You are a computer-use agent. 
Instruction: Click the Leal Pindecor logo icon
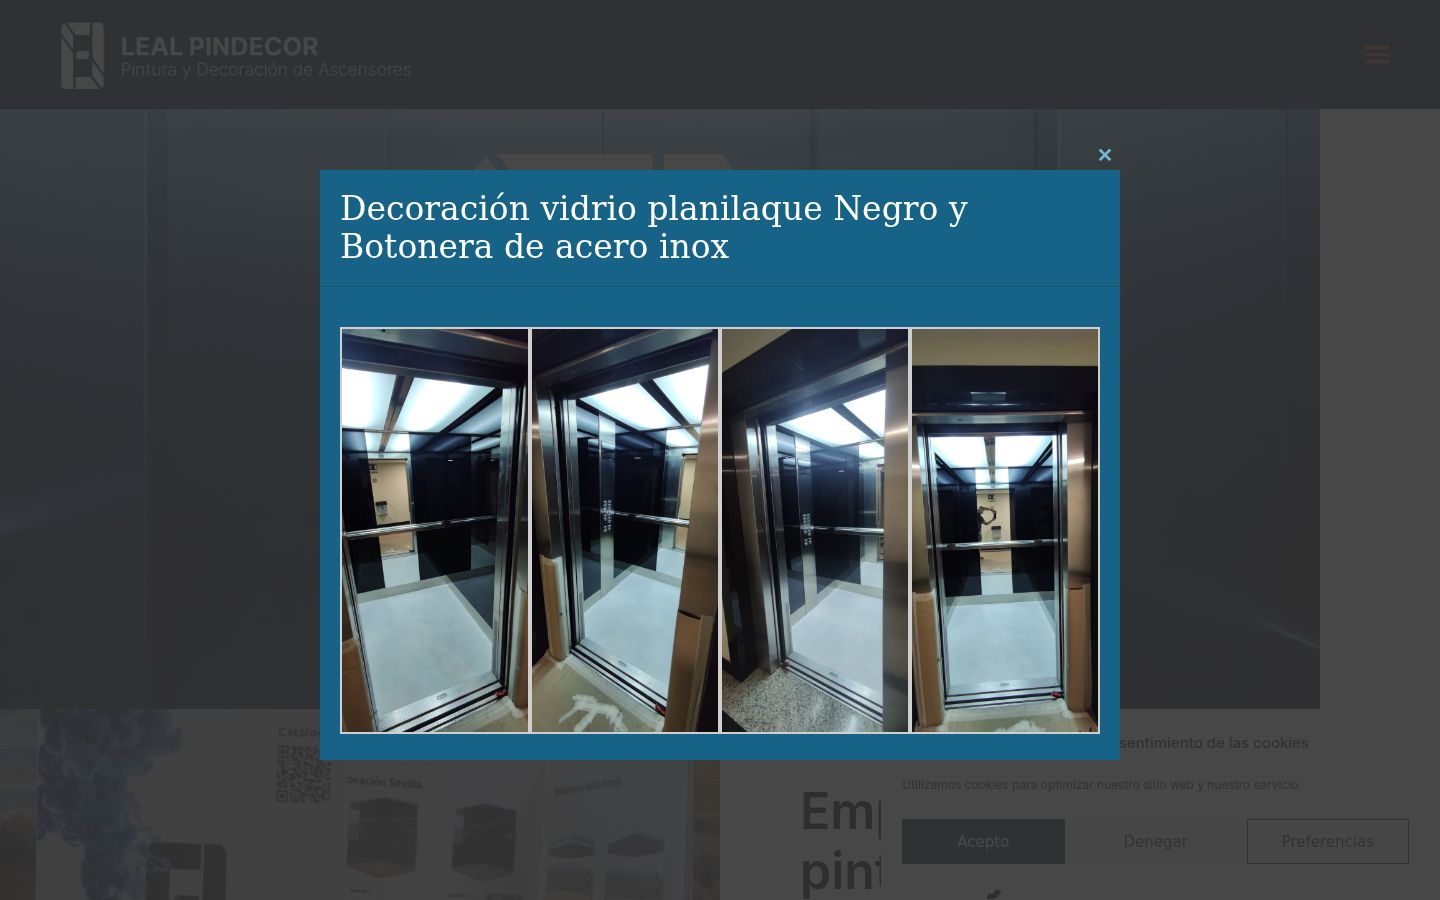[83, 55]
